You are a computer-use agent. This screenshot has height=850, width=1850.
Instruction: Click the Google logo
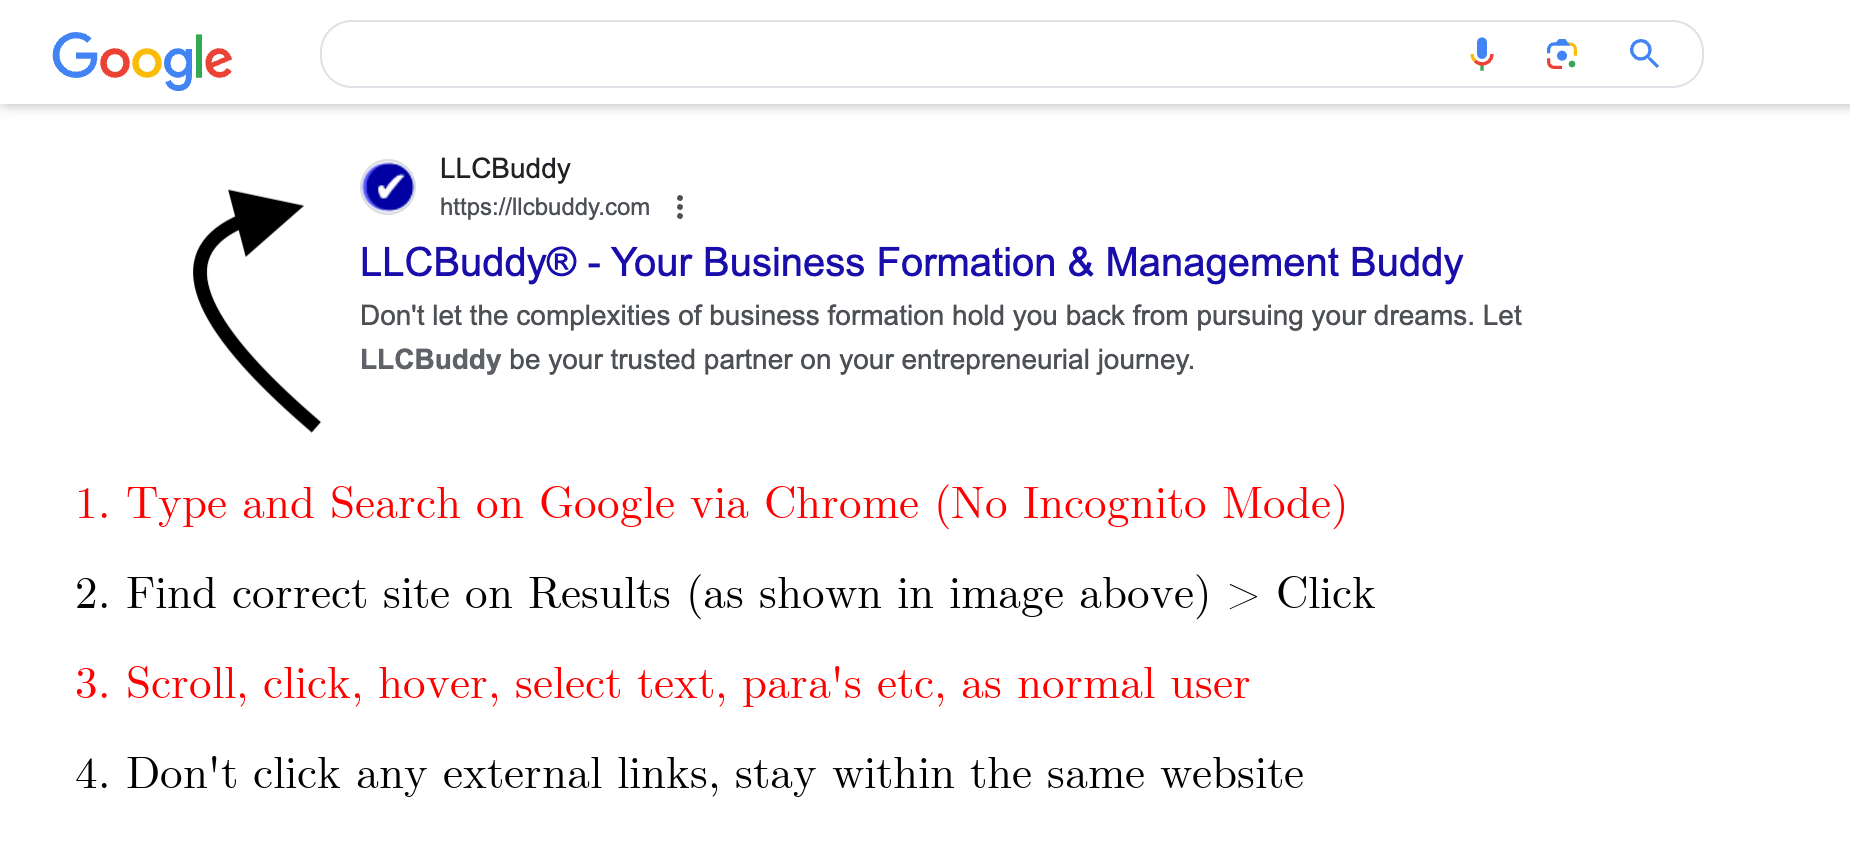[142, 60]
